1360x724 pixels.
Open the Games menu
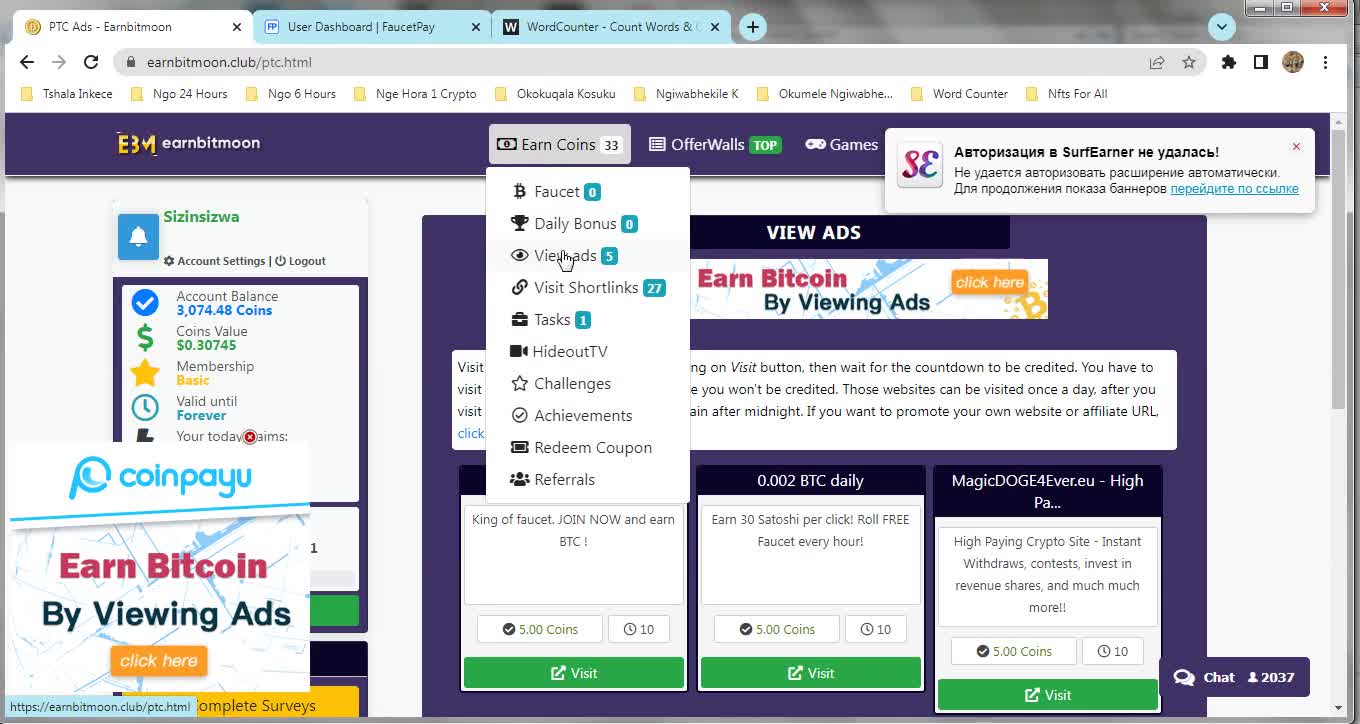[x=842, y=144]
